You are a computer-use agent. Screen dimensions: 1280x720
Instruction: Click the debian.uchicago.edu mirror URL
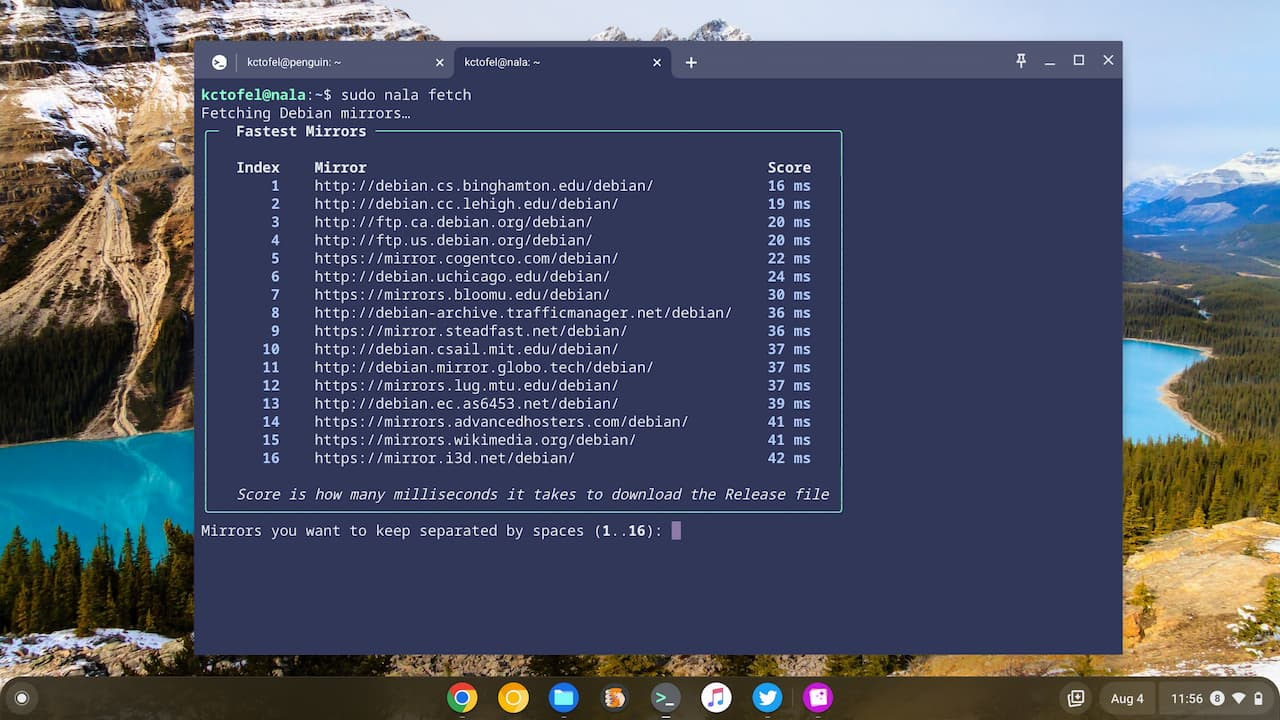coord(462,276)
